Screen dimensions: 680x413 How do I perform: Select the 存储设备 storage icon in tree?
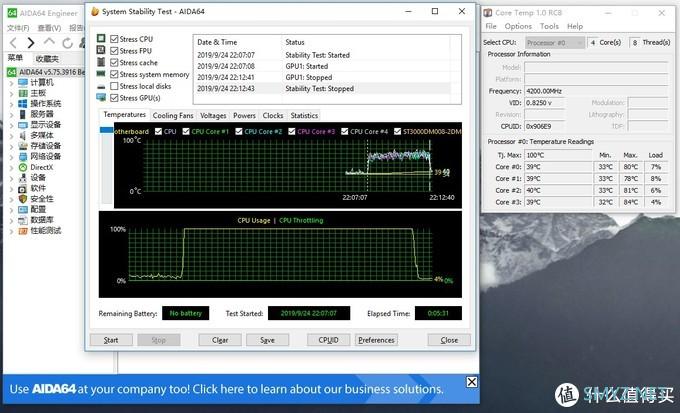[x=23, y=146]
